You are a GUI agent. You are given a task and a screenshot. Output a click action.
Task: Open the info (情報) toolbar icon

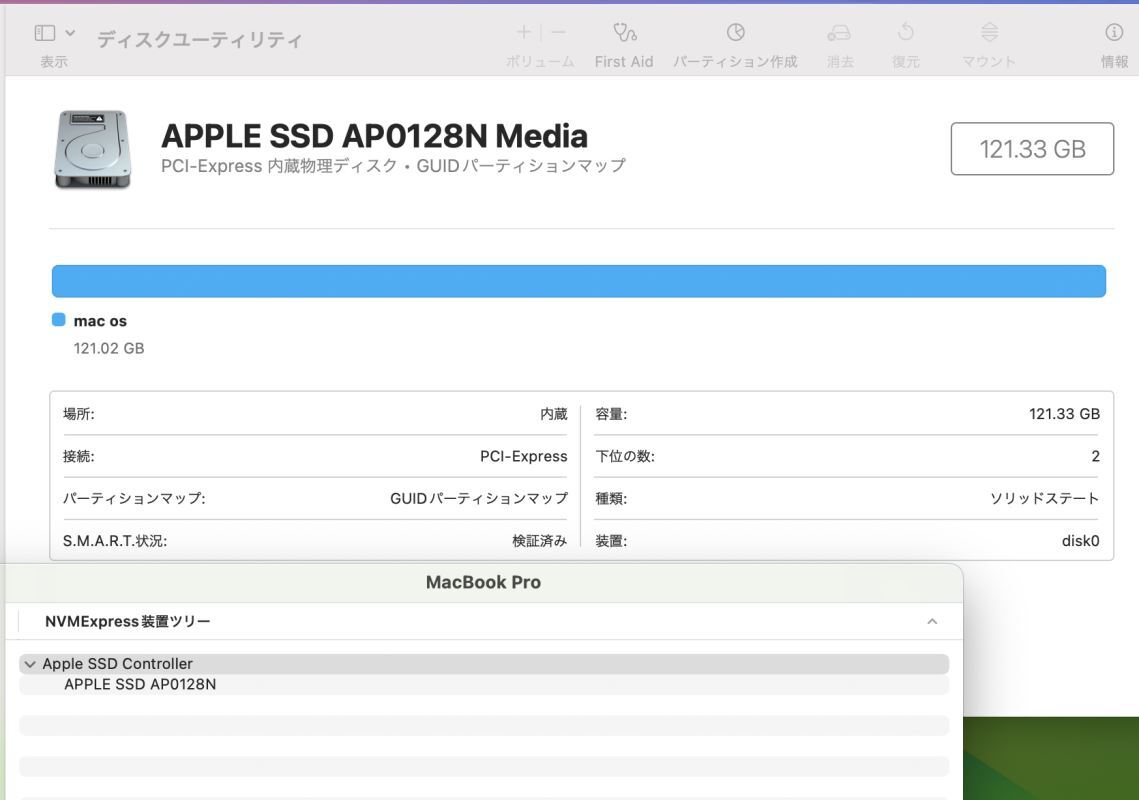(1114, 32)
